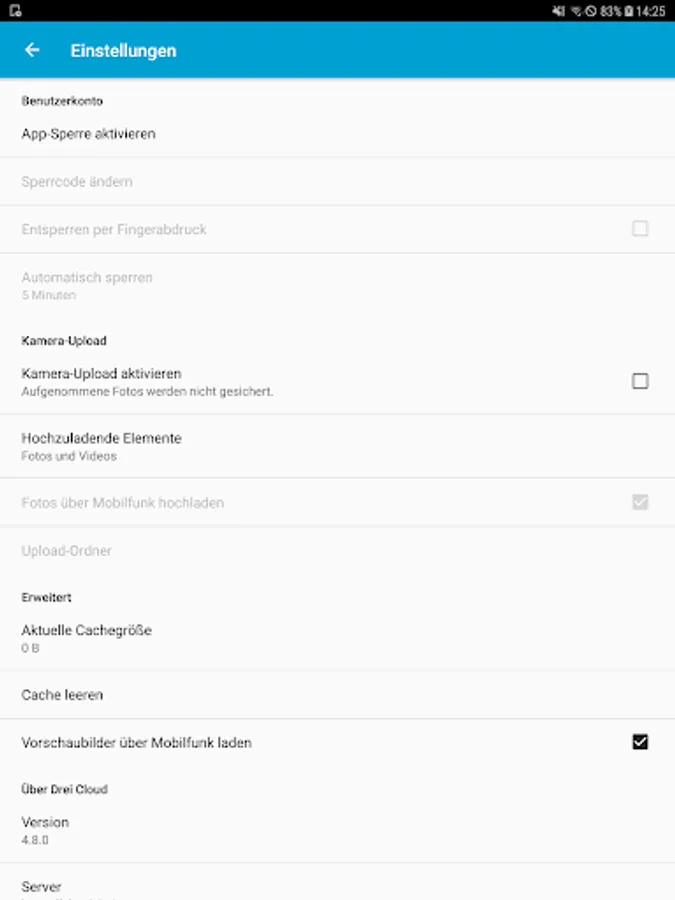Image resolution: width=675 pixels, height=900 pixels.
Task: Uncheck Vorschaubilder über Mobilfunk laden
Action: [x=640, y=742]
